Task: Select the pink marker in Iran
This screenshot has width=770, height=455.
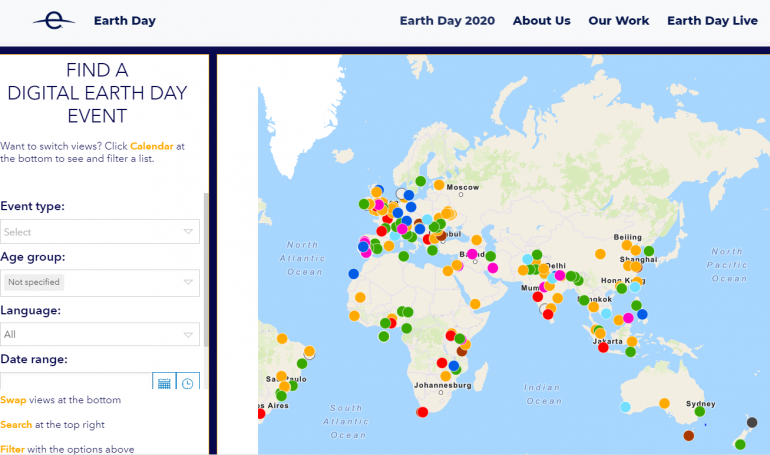Action: click(x=493, y=268)
